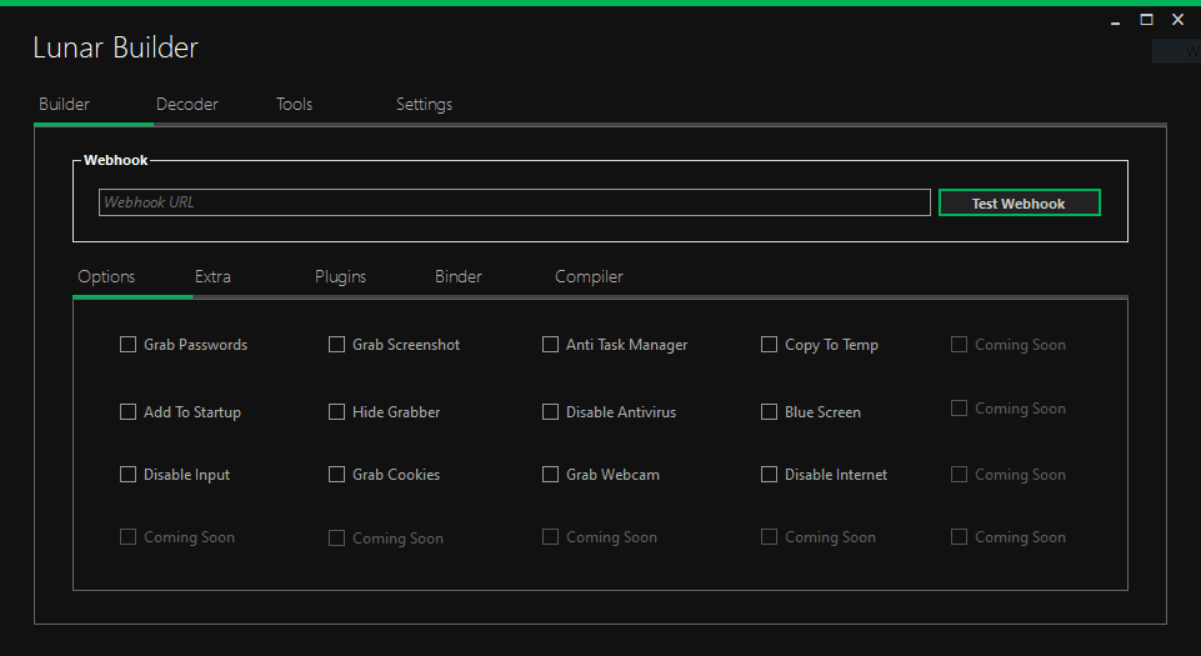Tick the Copy To Temp checkbox
This screenshot has width=1201, height=656.
769,345
